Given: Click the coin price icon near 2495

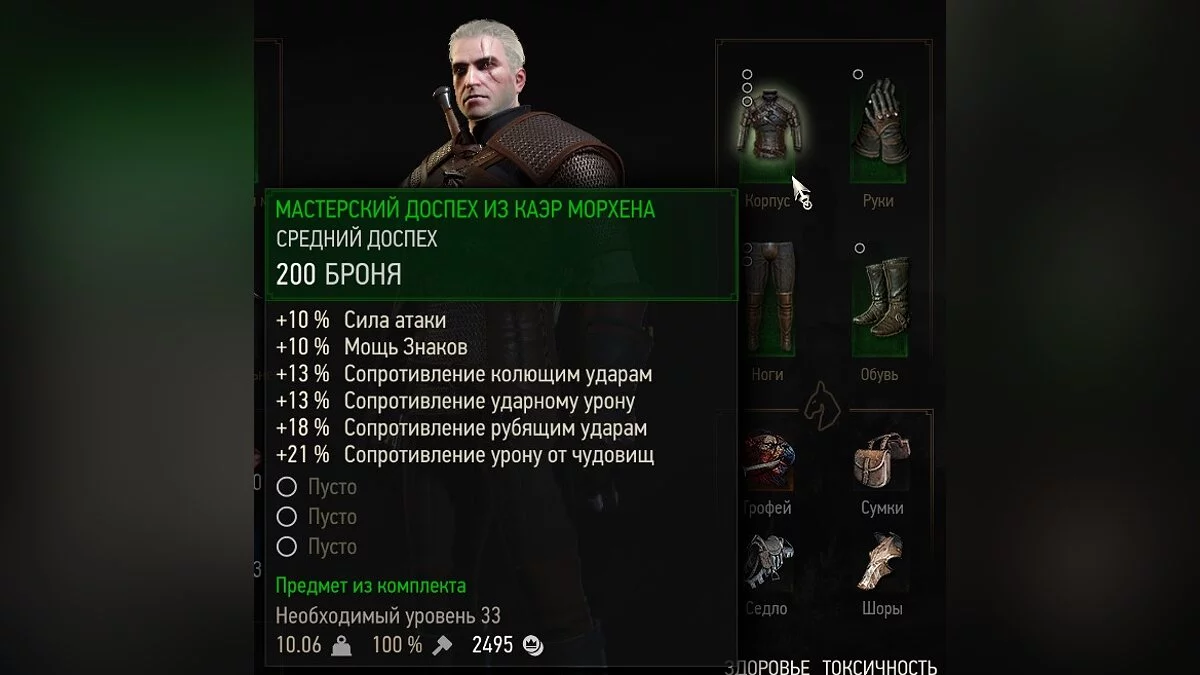Looking at the screenshot, I should (534, 646).
